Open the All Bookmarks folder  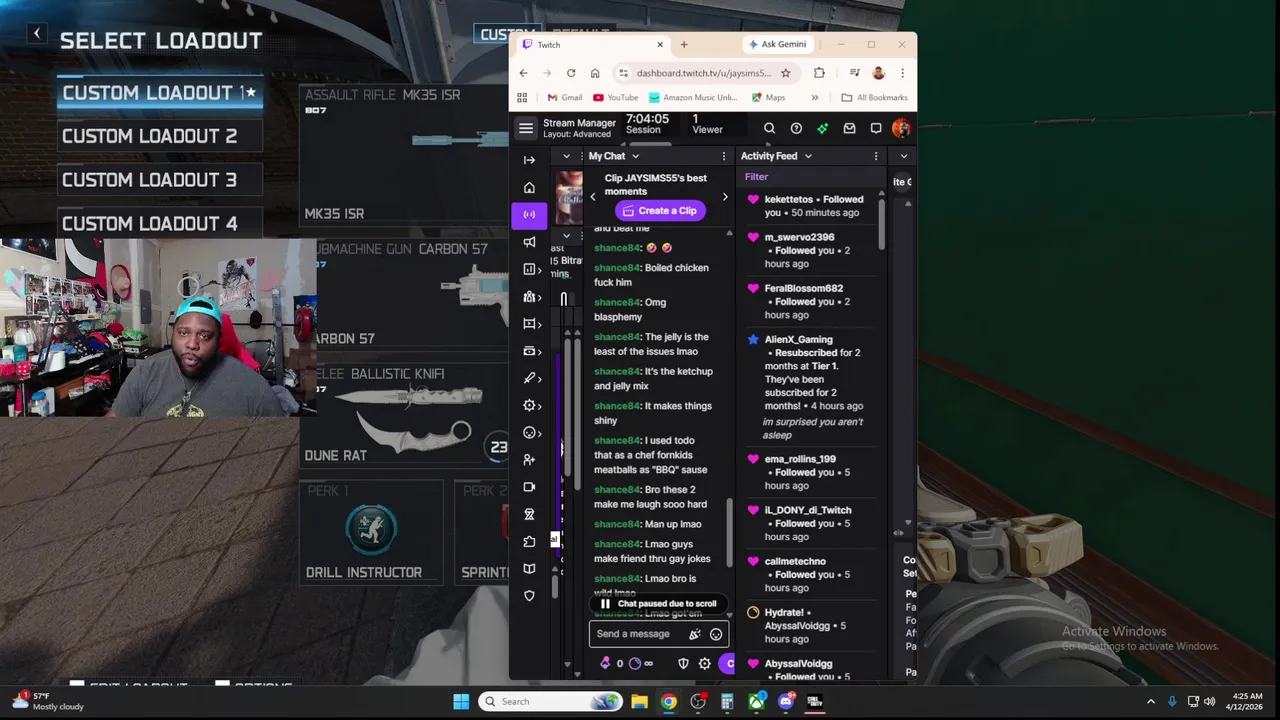pyautogui.click(x=874, y=97)
